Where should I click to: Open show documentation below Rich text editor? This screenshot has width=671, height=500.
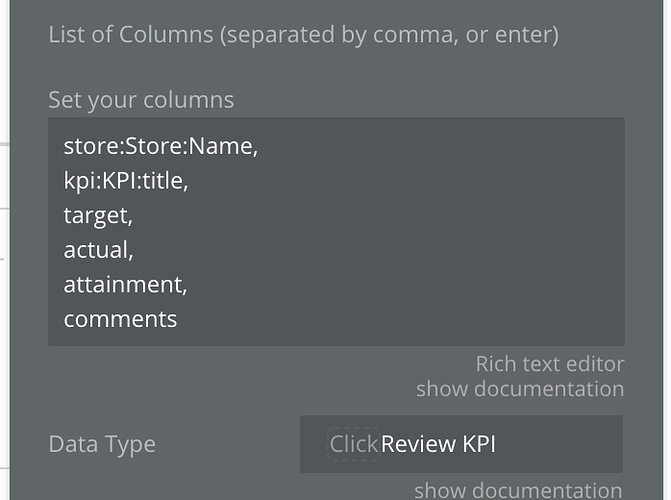tap(520, 389)
